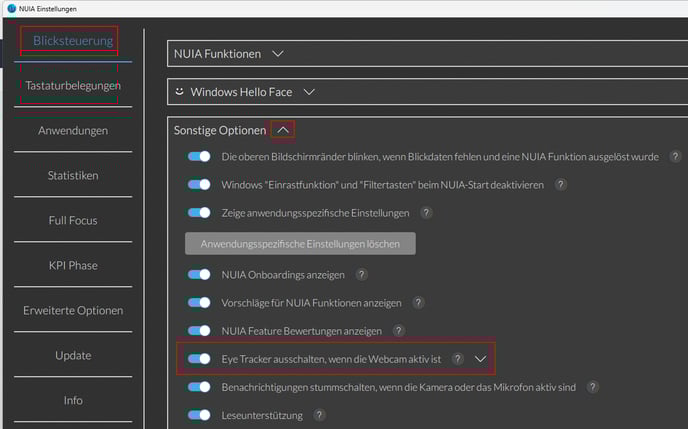
Task: Switch to the Update tab
Action: pos(73,355)
